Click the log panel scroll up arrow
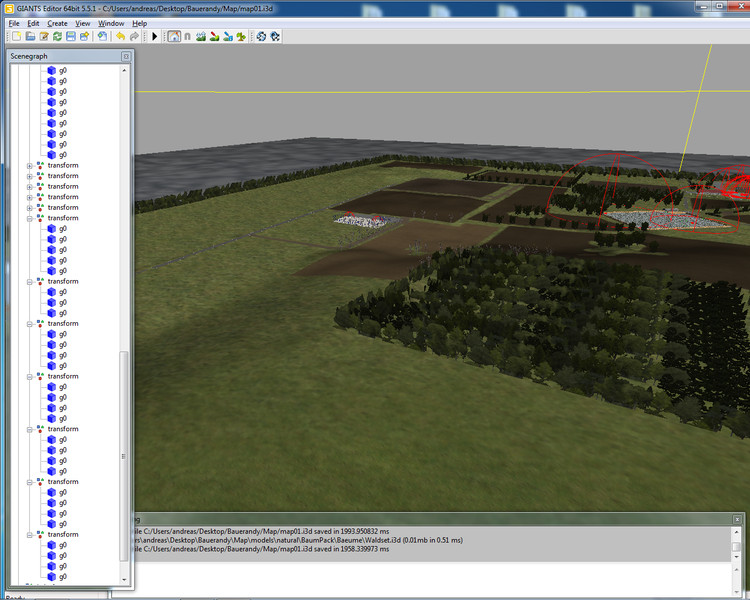Viewport: 750px width, 600px height. click(737, 532)
